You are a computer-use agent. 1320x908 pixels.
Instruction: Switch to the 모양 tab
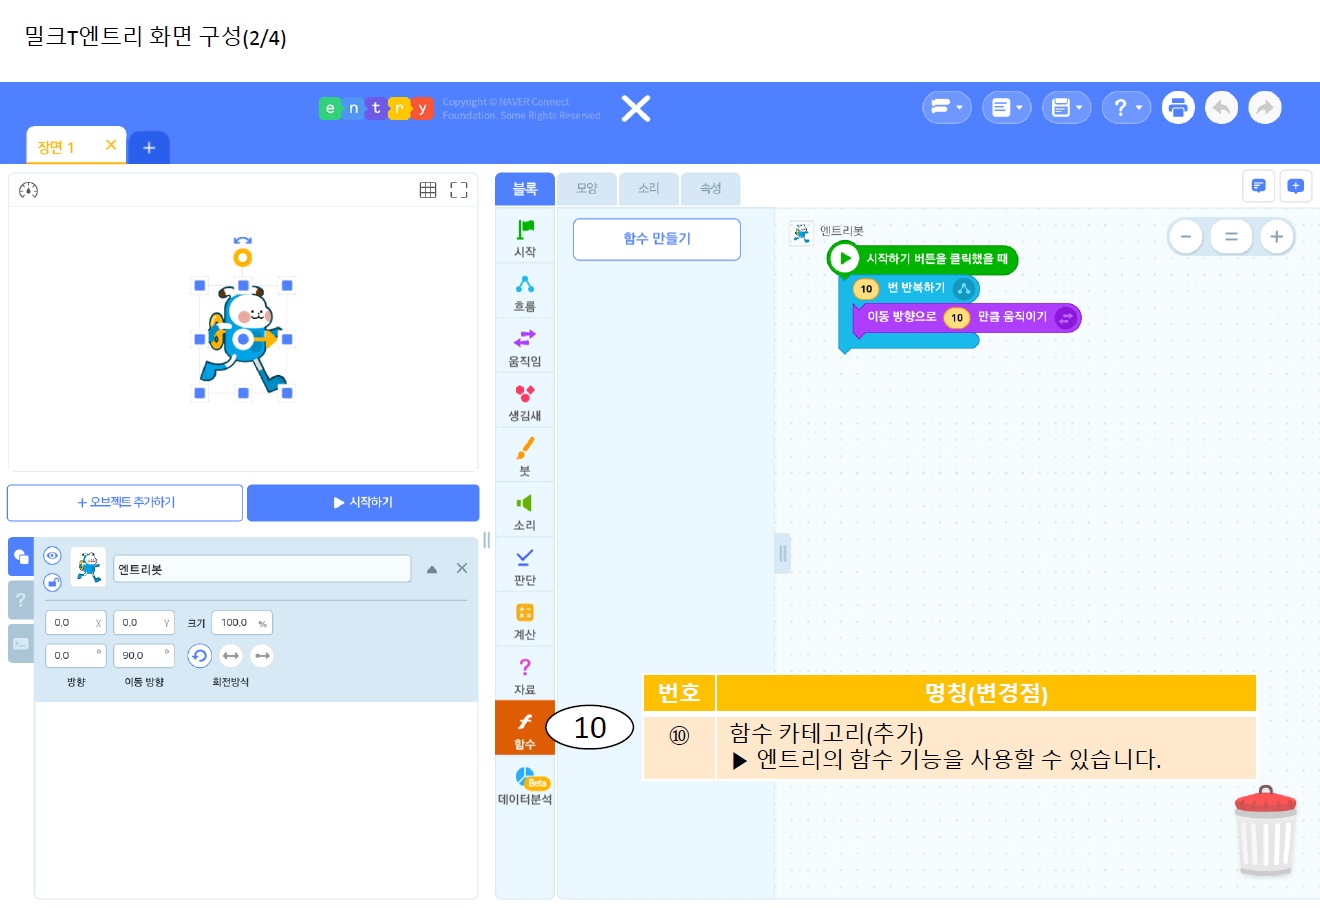click(x=587, y=188)
